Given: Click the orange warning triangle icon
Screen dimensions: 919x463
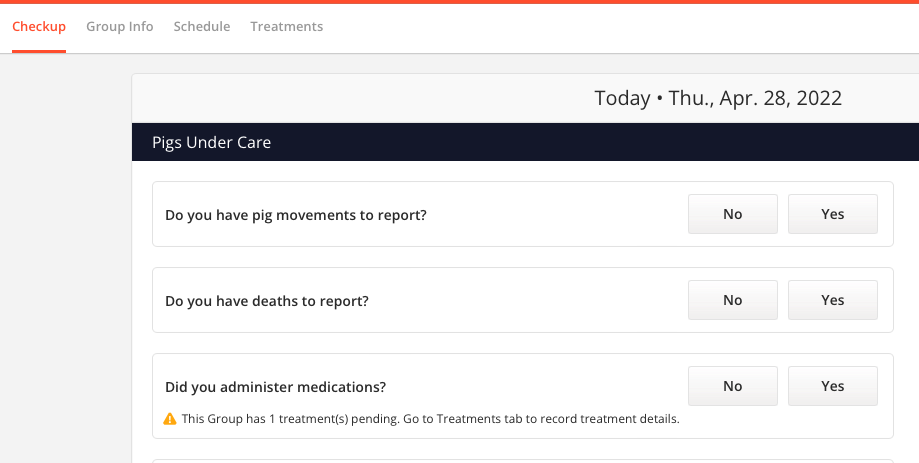Looking at the screenshot, I should click(170, 419).
